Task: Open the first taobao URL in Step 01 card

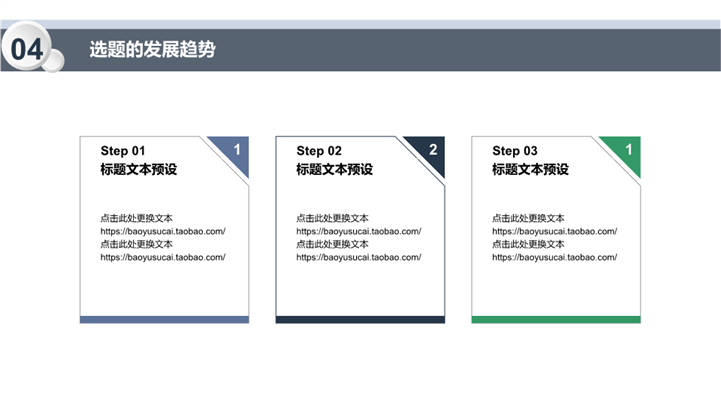Action: (x=163, y=231)
